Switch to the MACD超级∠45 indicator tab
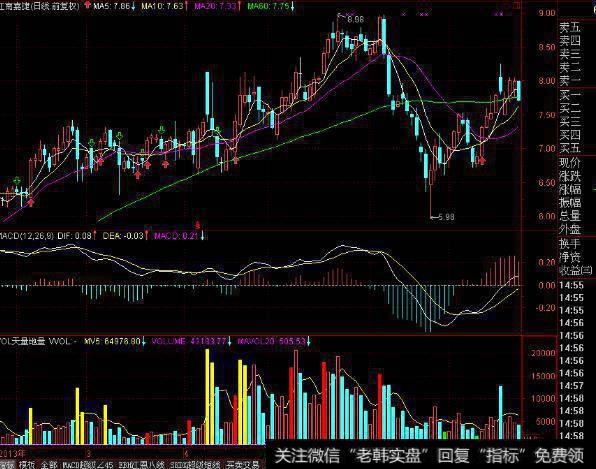This screenshot has width=596, height=469. click(88, 465)
